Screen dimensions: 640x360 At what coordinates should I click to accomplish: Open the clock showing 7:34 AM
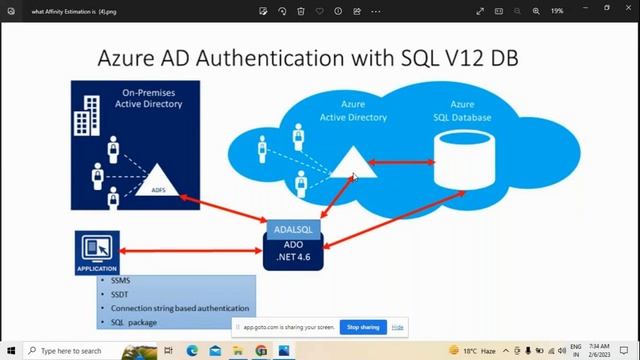pyautogui.click(x=599, y=351)
